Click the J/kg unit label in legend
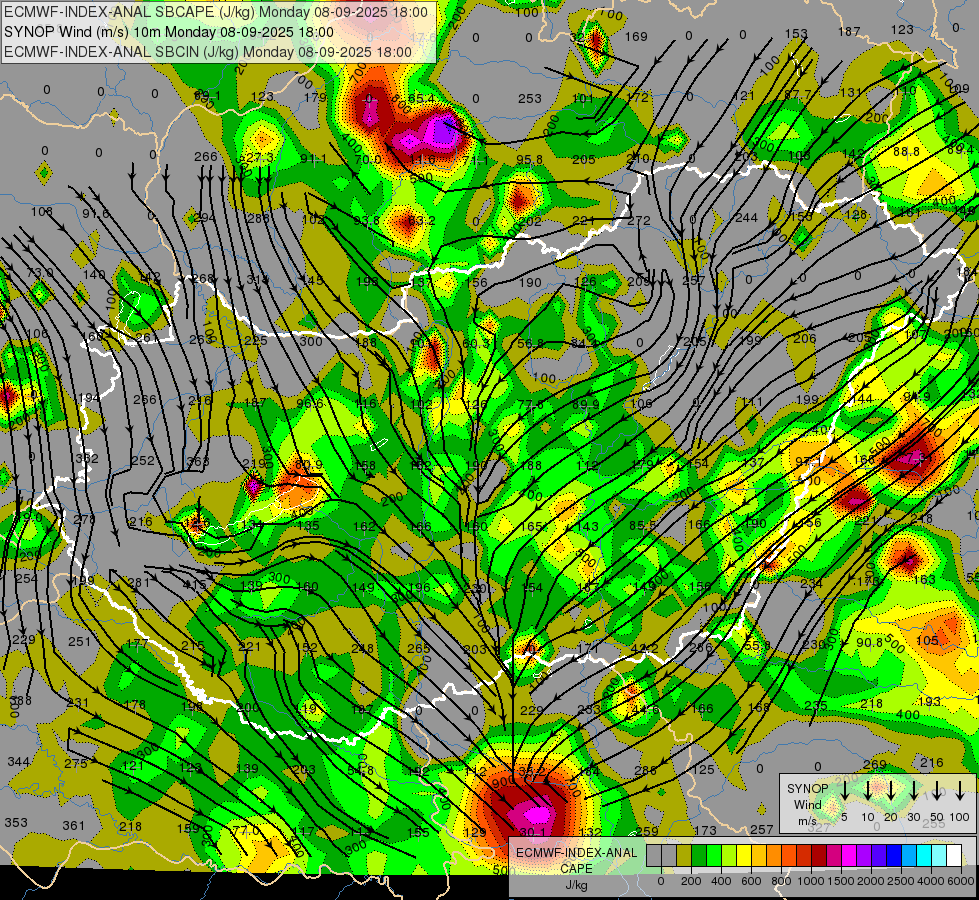 (576, 885)
